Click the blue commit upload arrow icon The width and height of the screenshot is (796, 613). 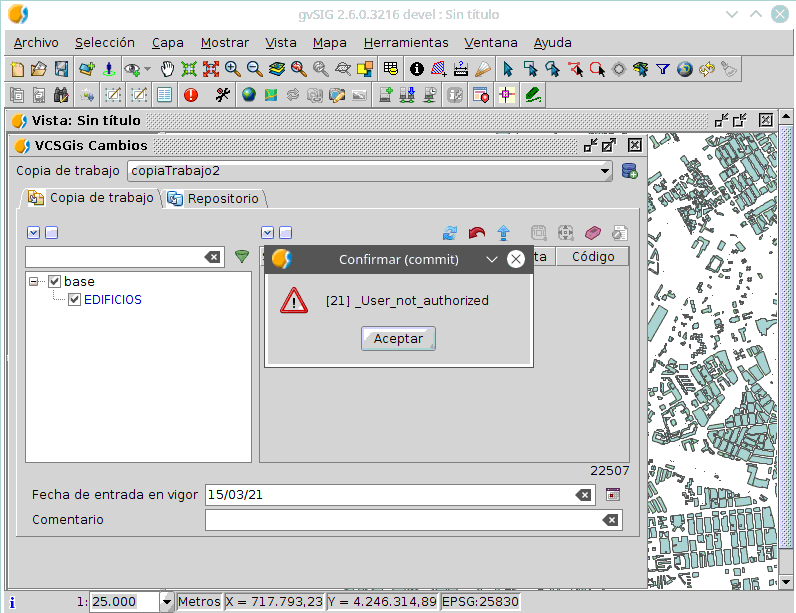coord(504,233)
